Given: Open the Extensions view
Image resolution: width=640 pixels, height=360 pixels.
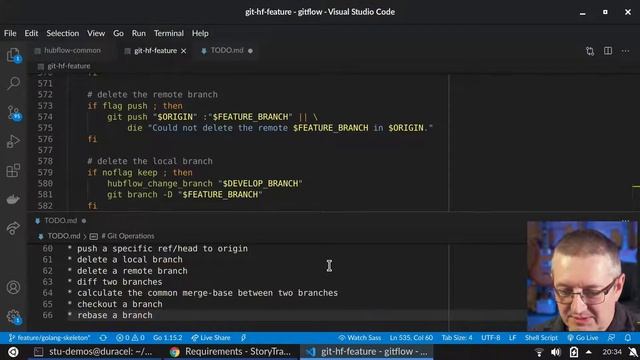Looking at the screenshot, I should 13,170.
